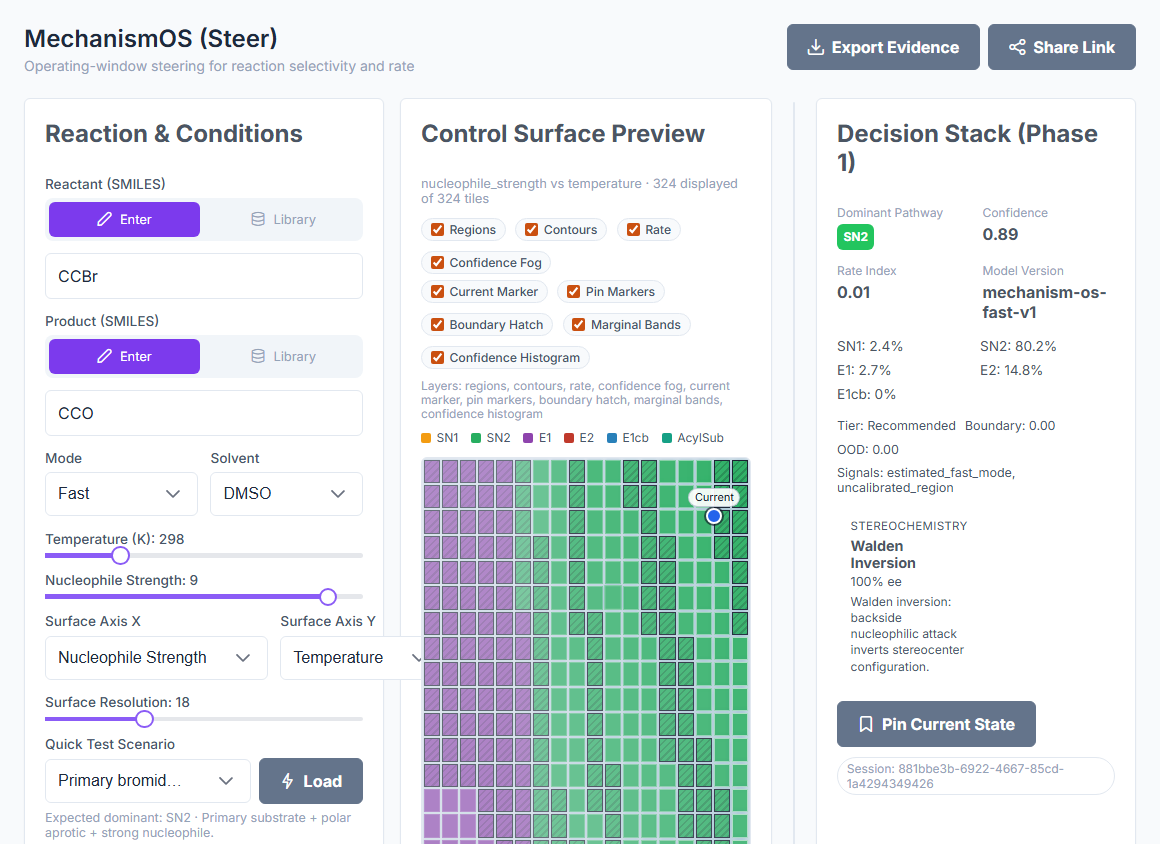
Task: Switch Reactant input to Library tab
Action: click(x=283, y=220)
